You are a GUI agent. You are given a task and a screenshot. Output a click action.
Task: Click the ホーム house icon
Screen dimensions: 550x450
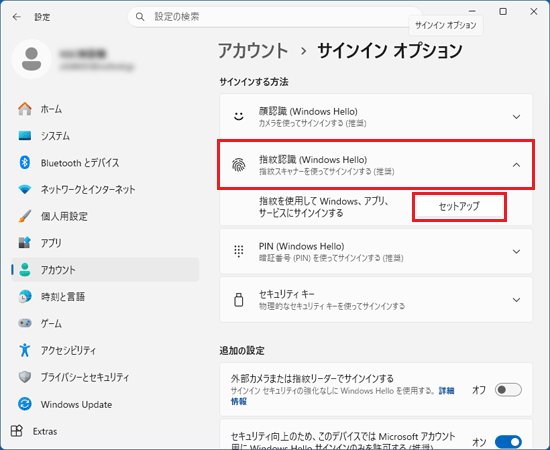(x=25, y=109)
